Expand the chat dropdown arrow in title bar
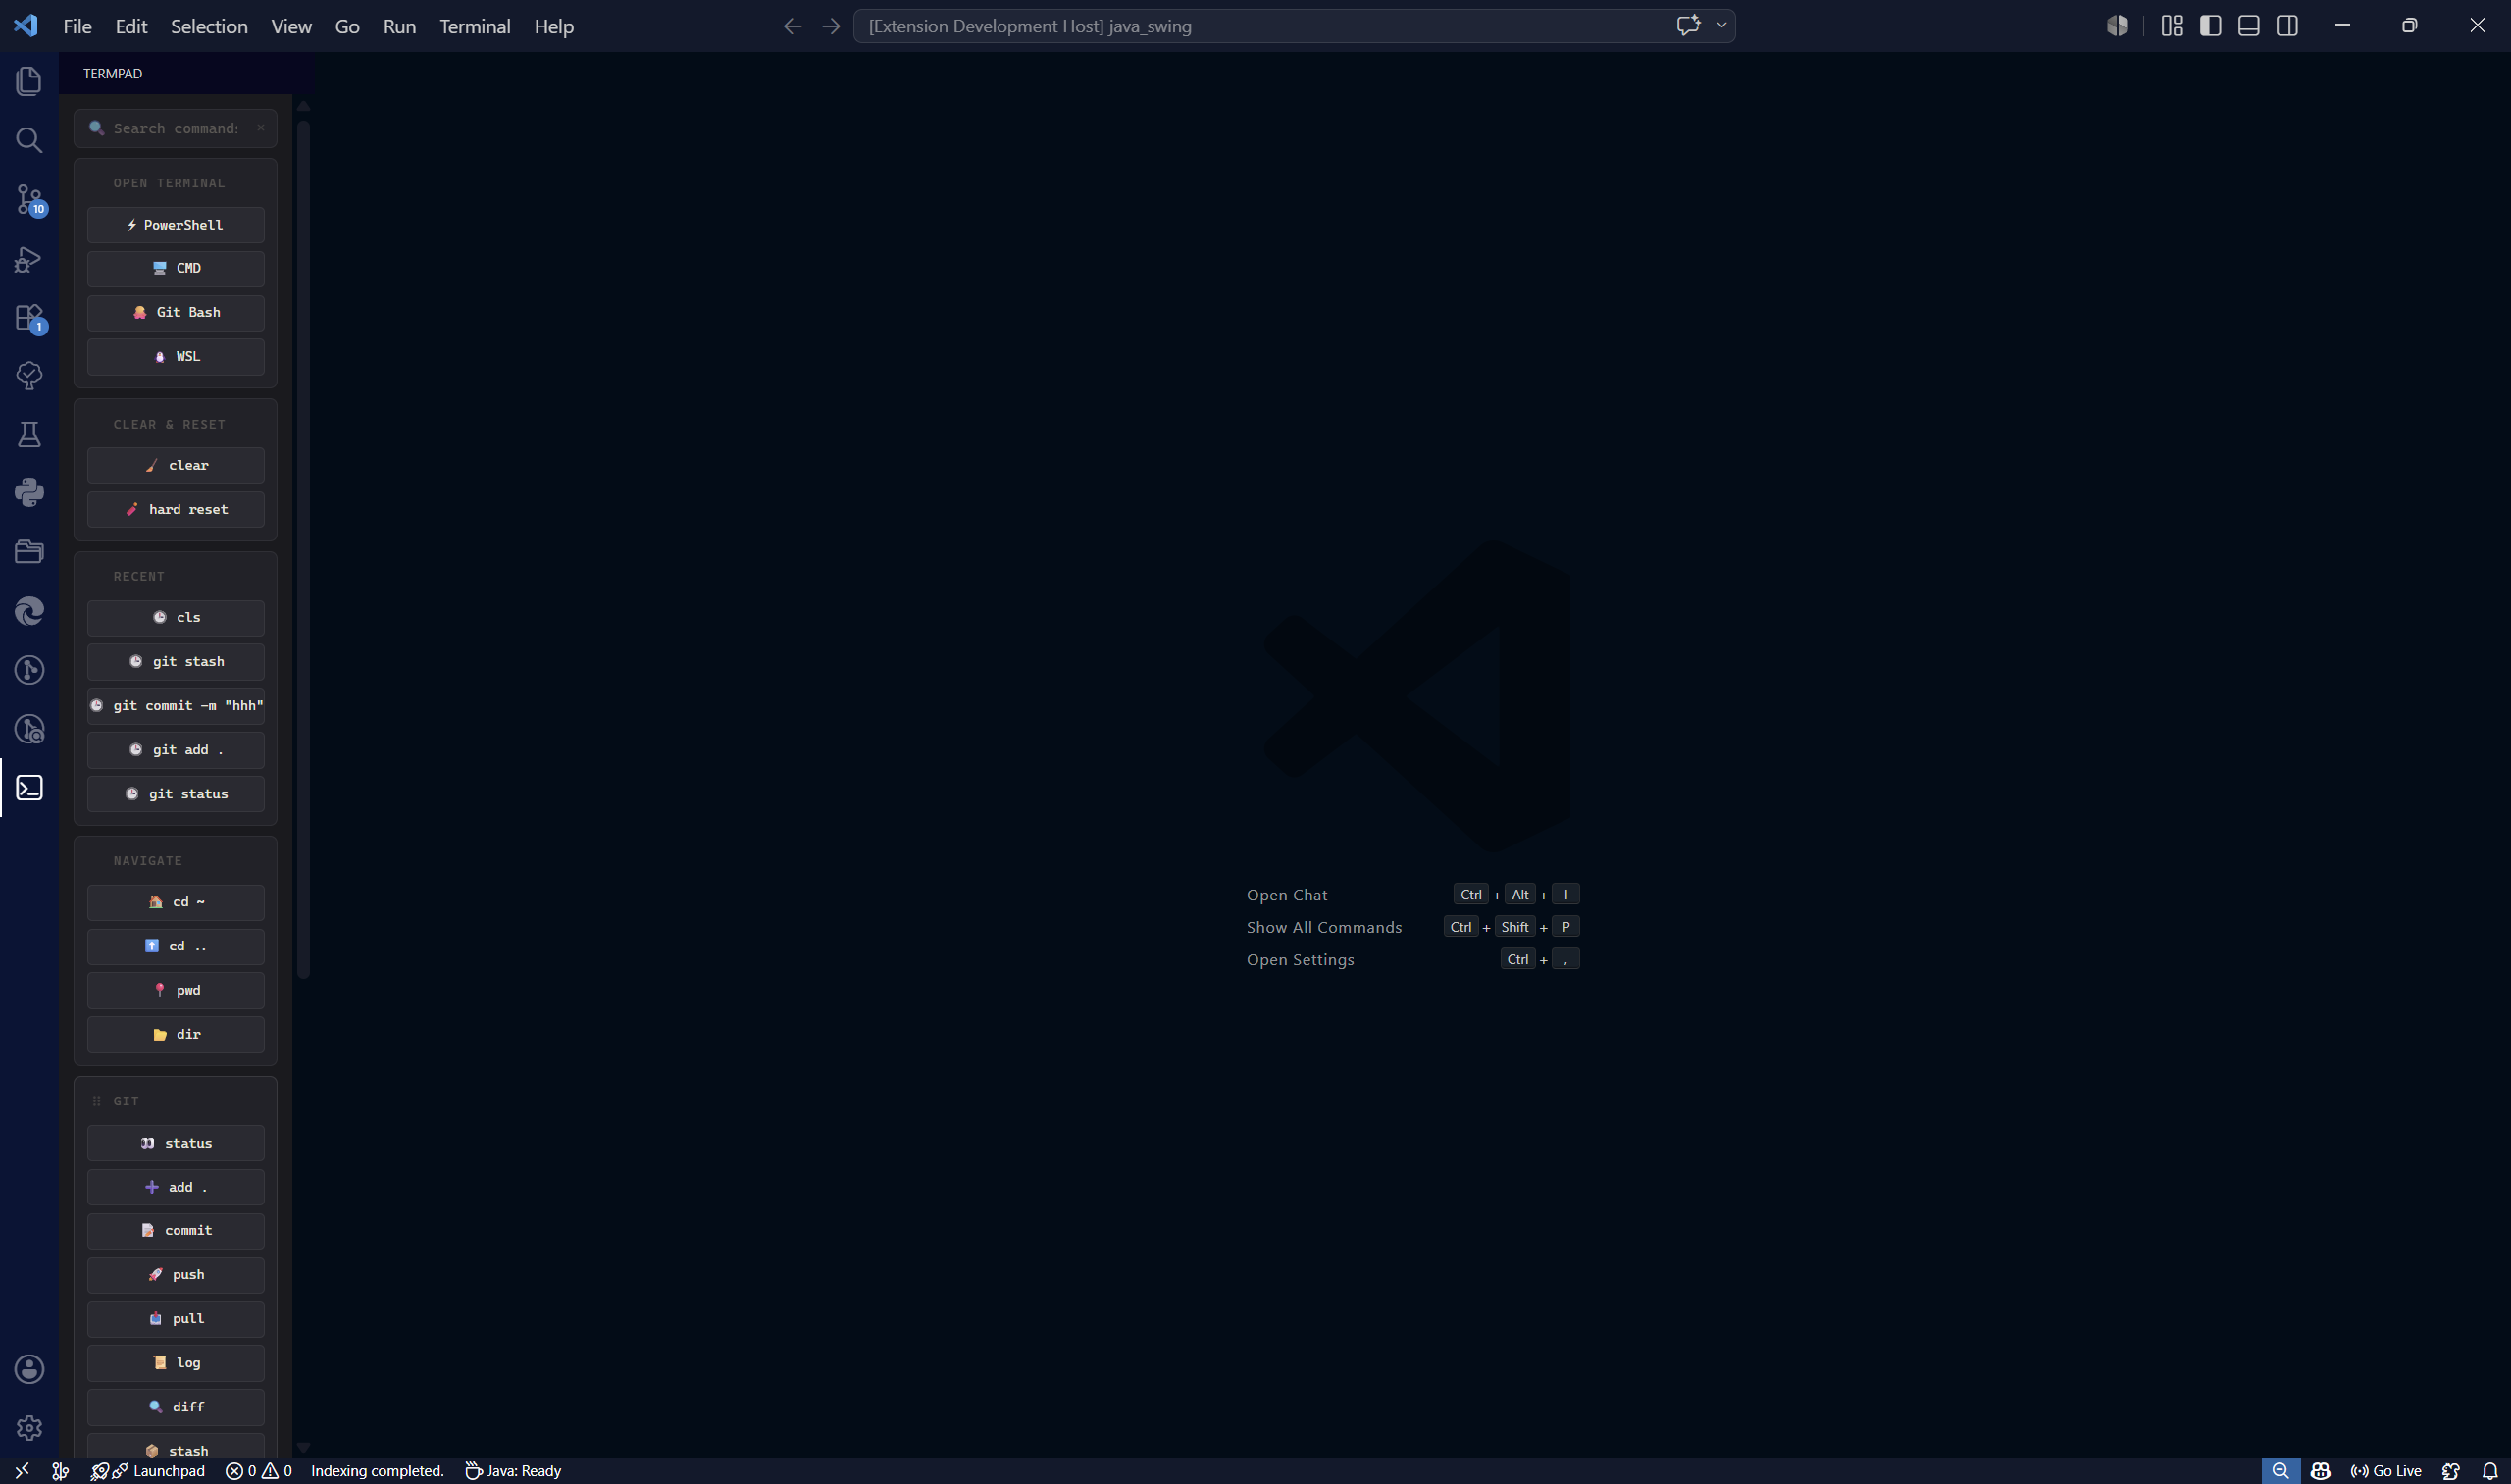 (1721, 26)
